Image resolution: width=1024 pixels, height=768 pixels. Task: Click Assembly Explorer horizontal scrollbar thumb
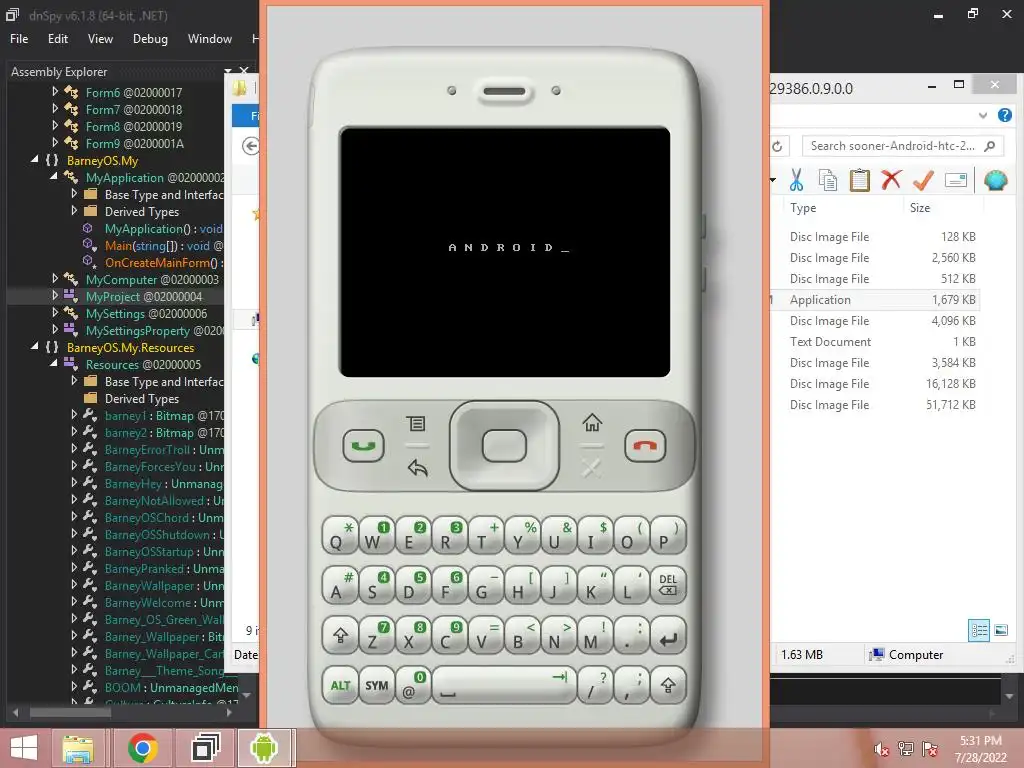click(x=71, y=712)
